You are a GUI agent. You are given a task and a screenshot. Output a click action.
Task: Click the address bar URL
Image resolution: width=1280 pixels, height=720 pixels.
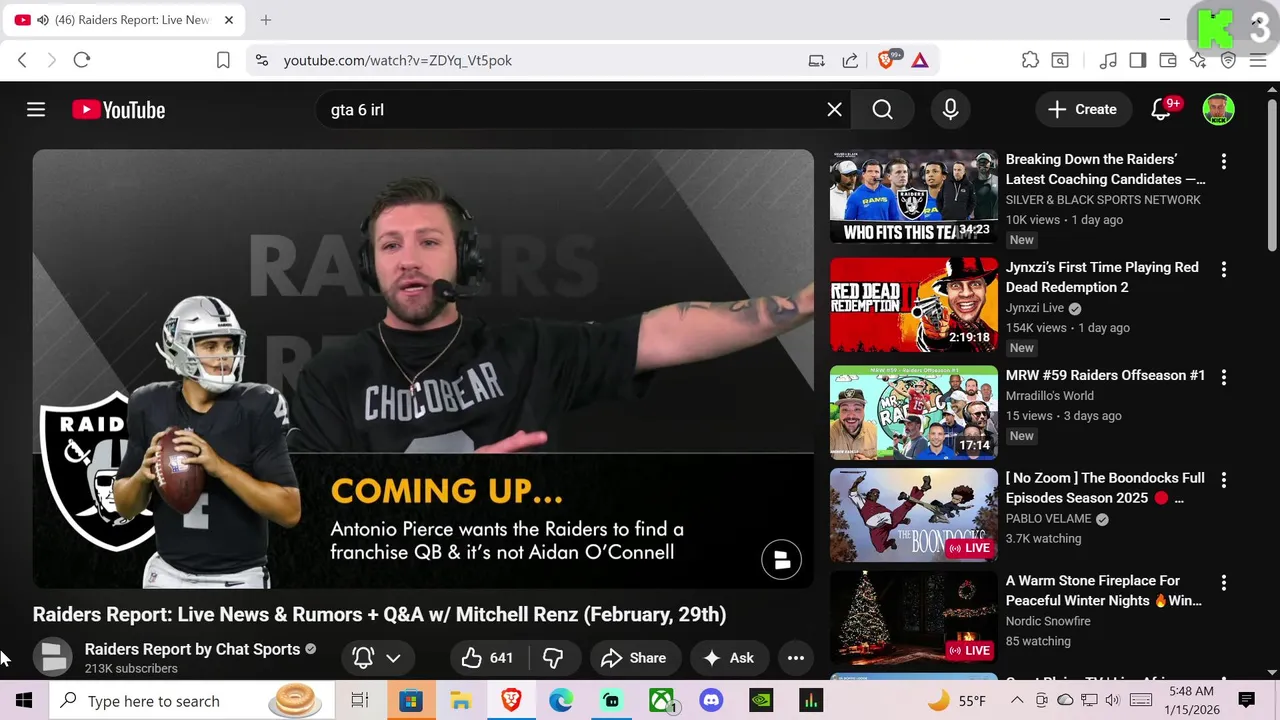coord(398,60)
